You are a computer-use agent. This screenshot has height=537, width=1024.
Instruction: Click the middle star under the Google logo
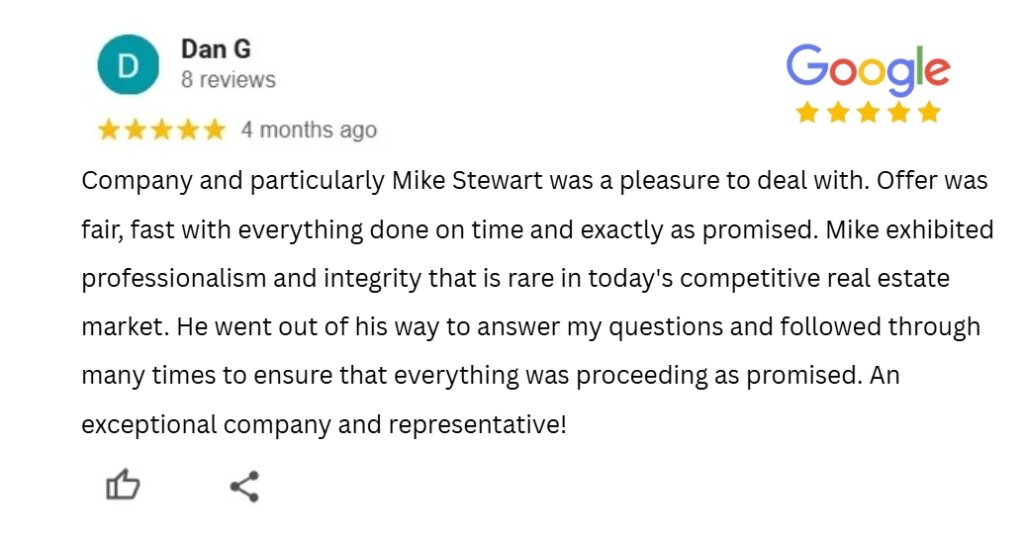pyautogui.click(x=868, y=112)
